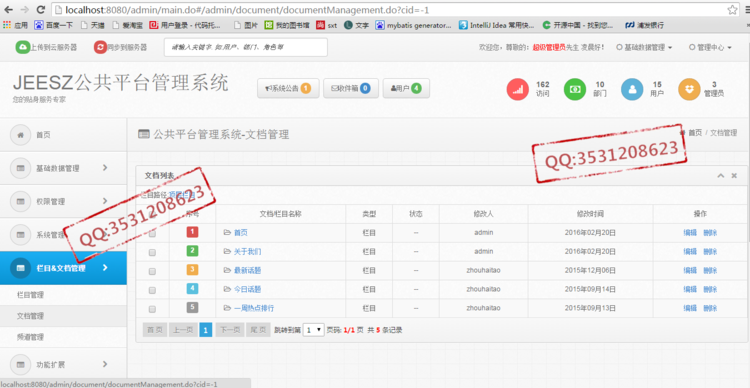Click the home icon beside 首页 in sidebar
Screen dimensions: 750x388
pyautogui.click(x=21, y=135)
